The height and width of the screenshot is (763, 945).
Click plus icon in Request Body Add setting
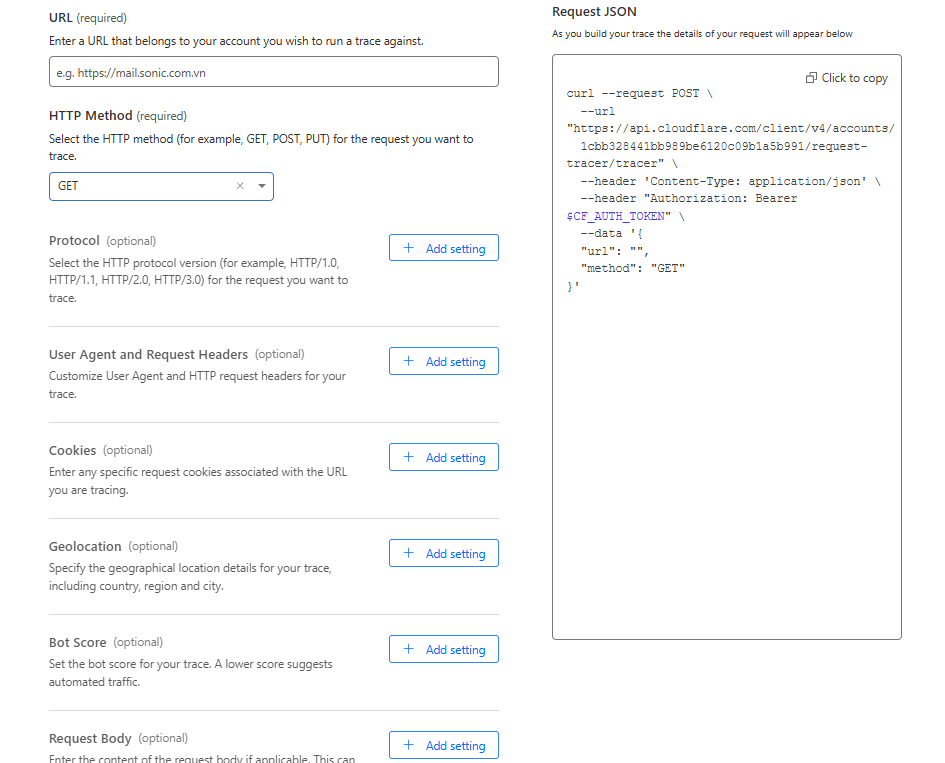[408, 745]
